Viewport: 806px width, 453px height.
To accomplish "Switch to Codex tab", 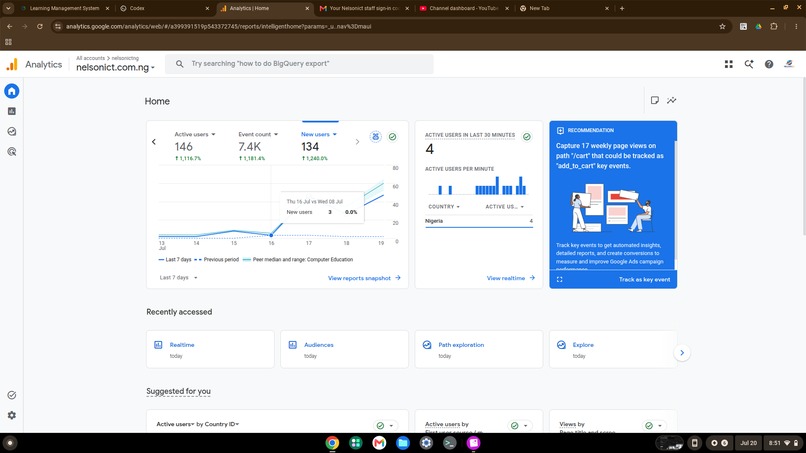I will pyautogui.click(x=164, y=8).
